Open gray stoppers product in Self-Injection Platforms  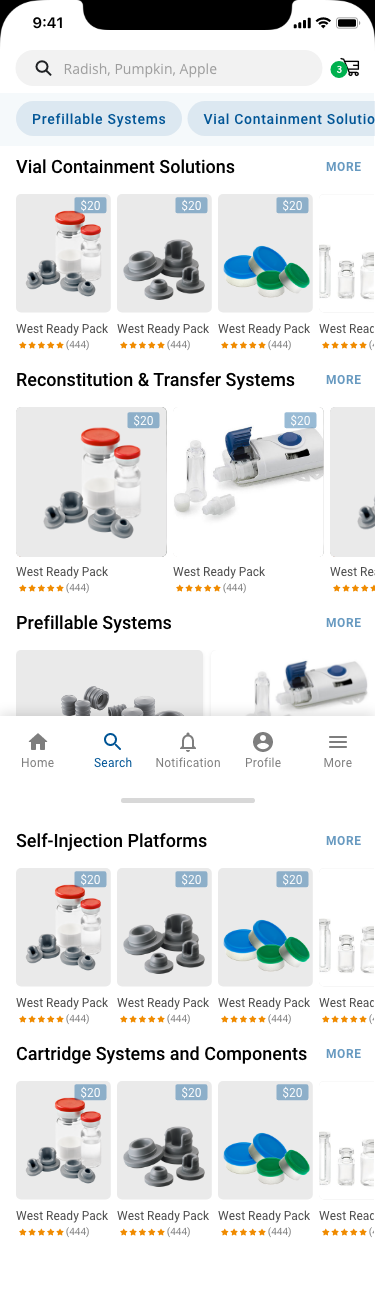click(x=164, y=927)
